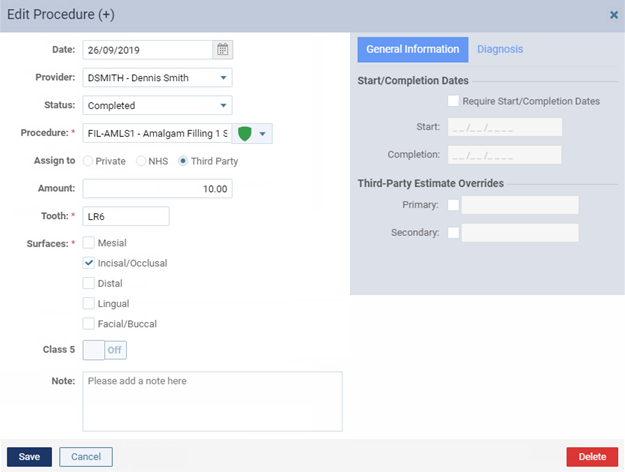625x472 pixels.
Task: Check the Mesial surface checkbox
Action: [x=88, y=243]
